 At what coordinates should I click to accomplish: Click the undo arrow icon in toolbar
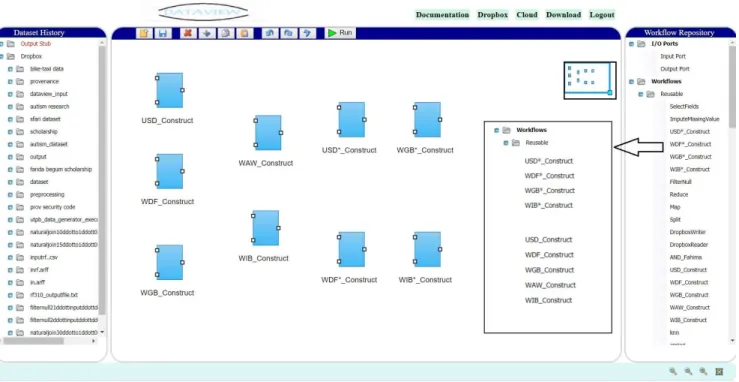[x=270, y=33]
